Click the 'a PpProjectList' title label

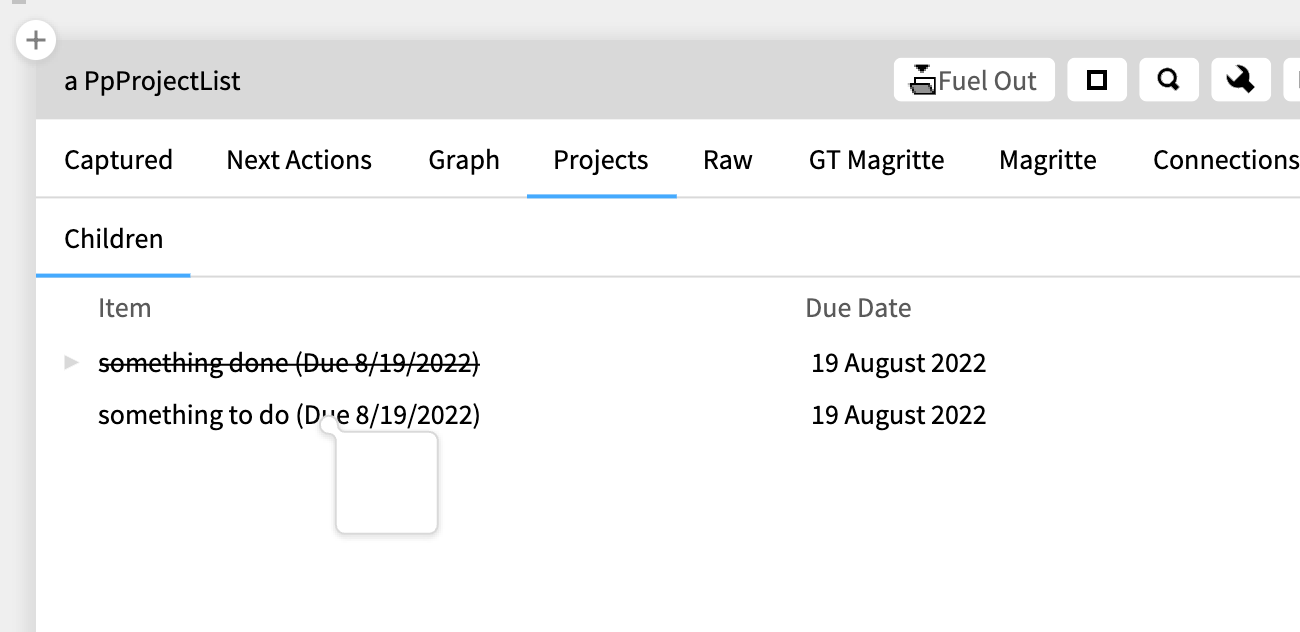152,81
